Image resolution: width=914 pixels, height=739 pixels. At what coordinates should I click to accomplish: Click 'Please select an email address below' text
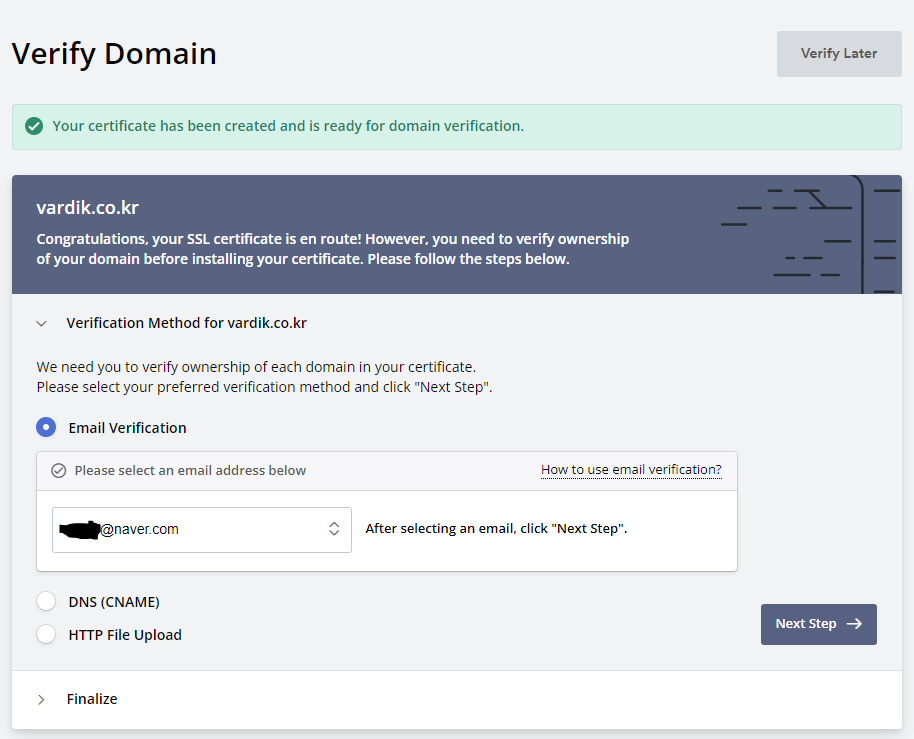tap(190, 470)
